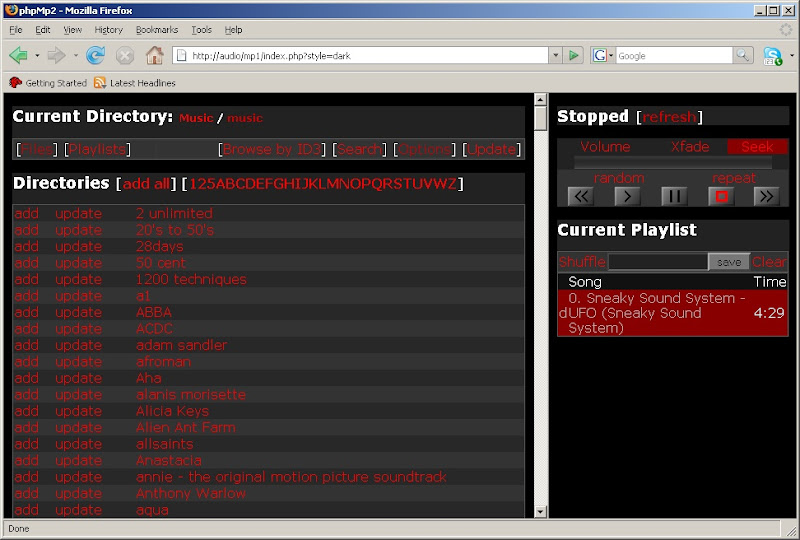Click the Getting Started bookmark icon
Screen dimensions: 800x540
click(x=15, y=83)
